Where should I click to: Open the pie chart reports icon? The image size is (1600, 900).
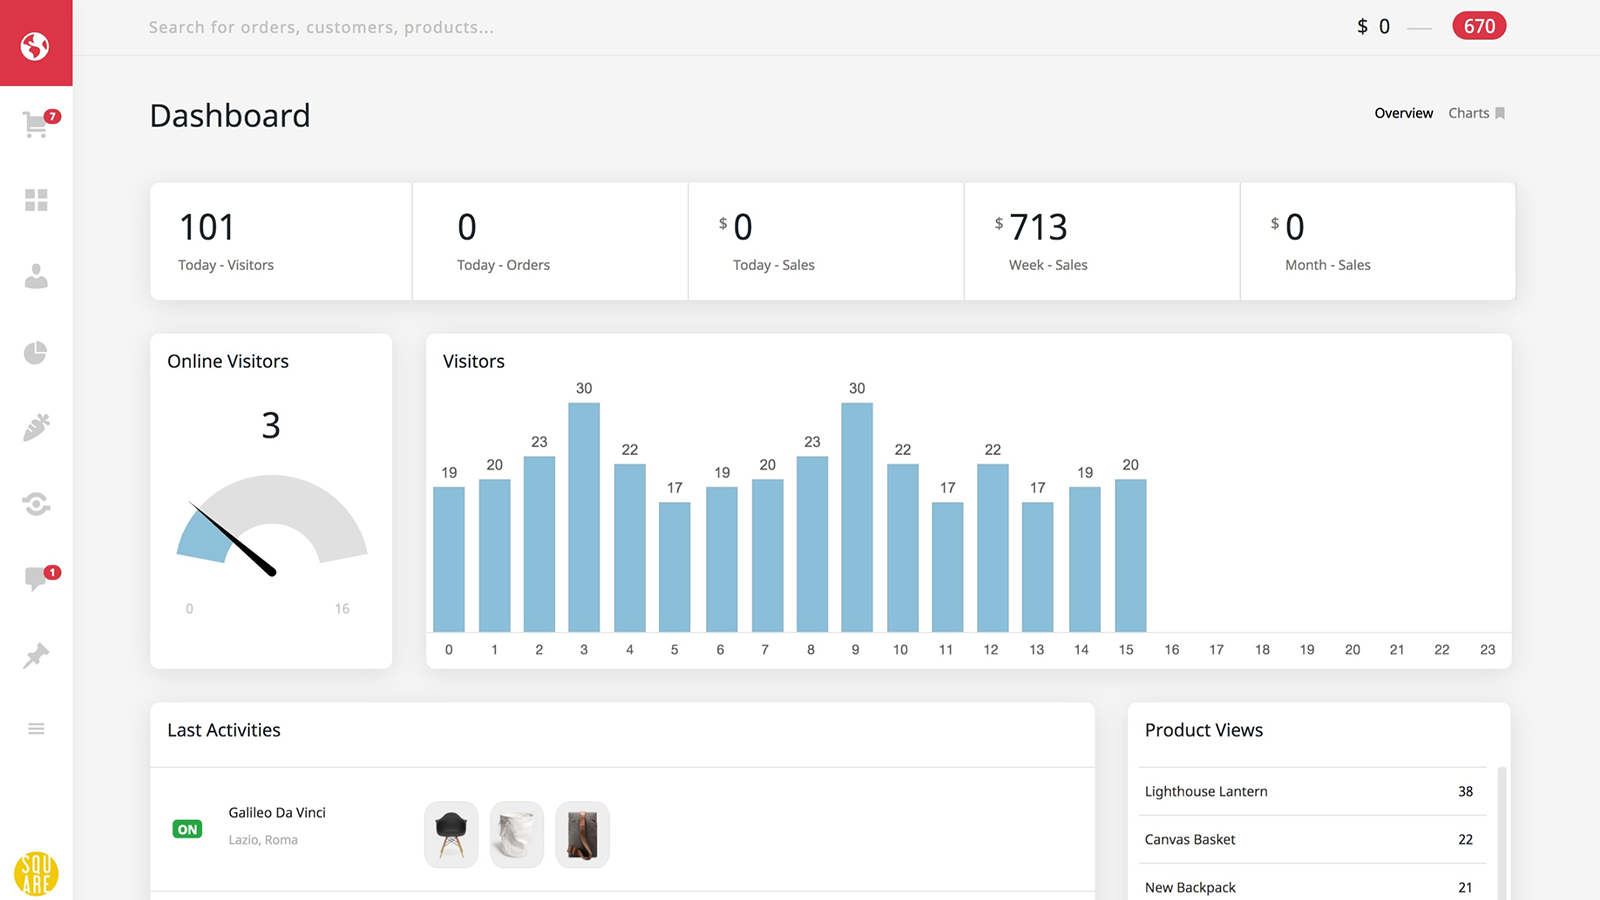pos(36,352)
